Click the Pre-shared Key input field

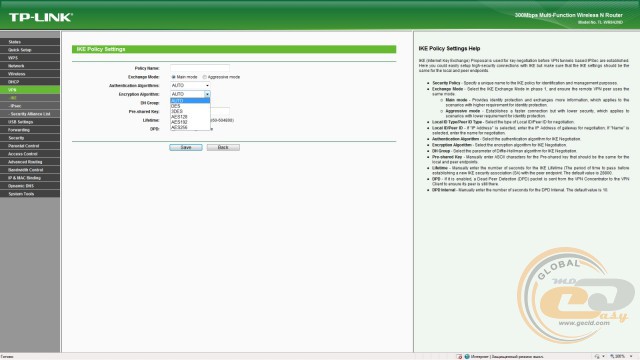pos(220,111)
